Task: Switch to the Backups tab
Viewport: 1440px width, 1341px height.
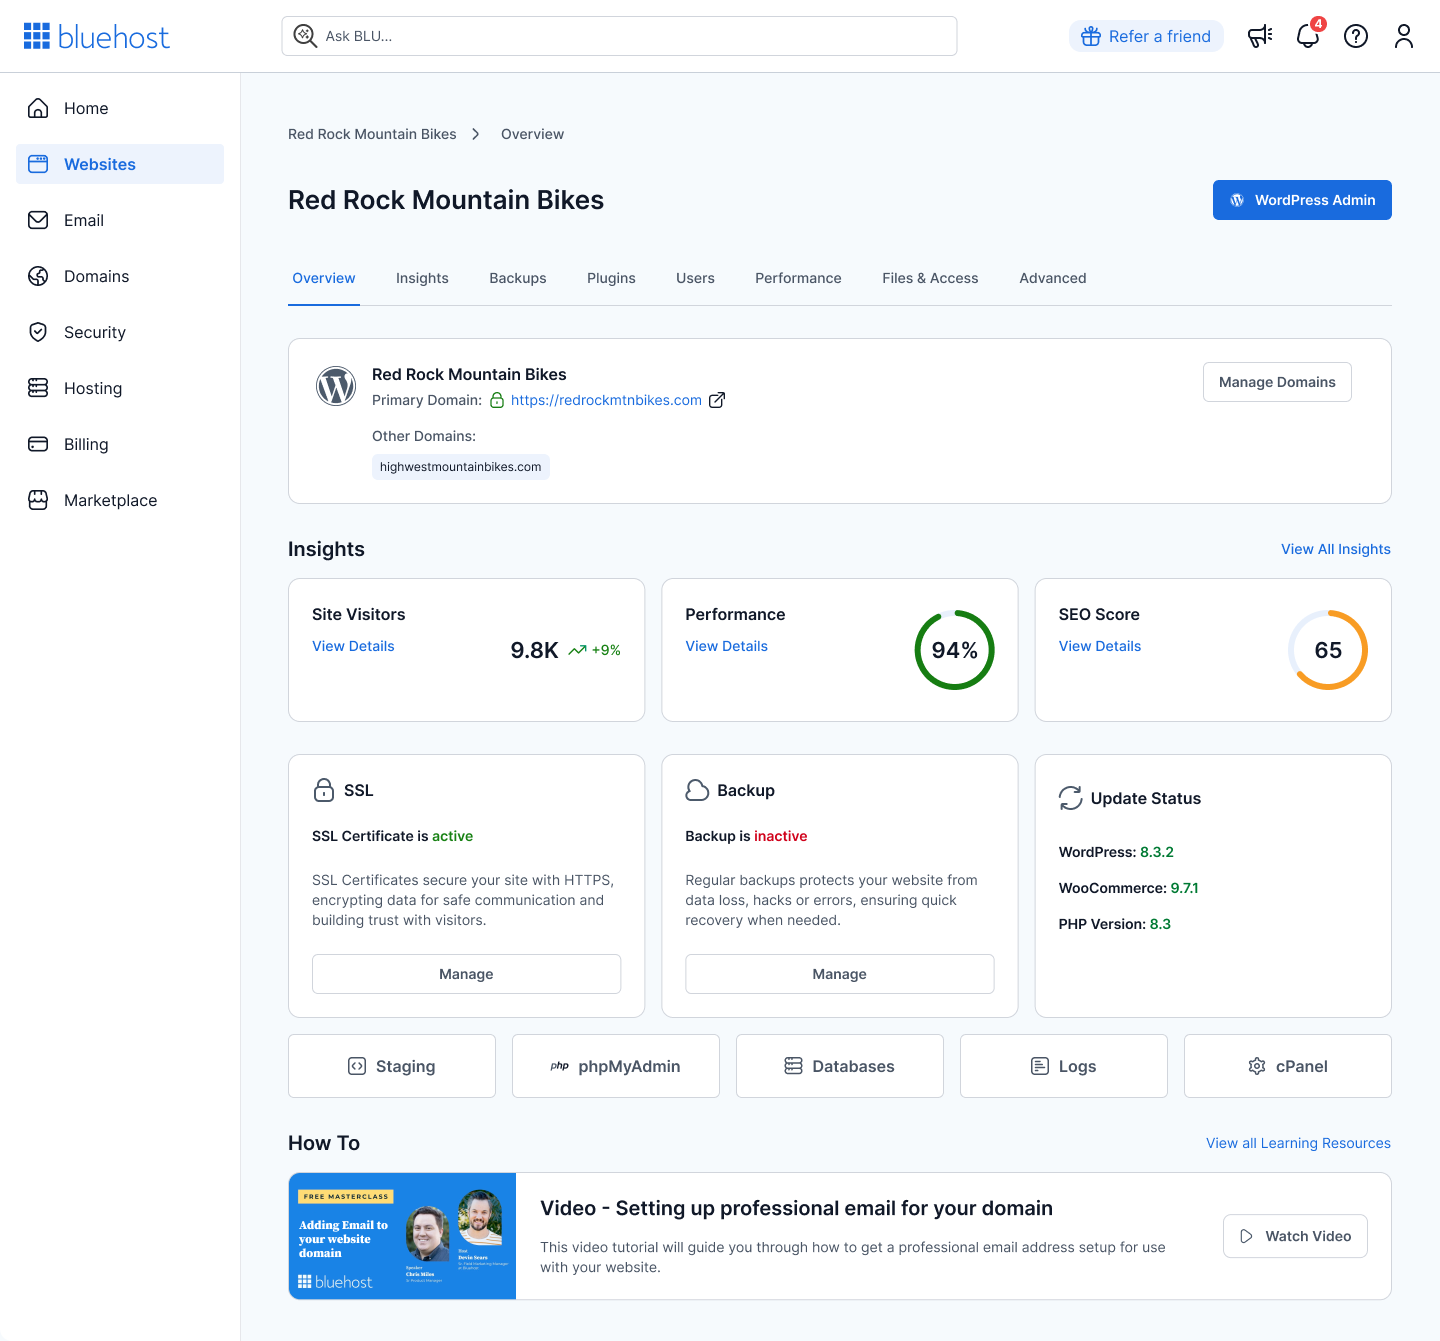Action: point(518,278)
